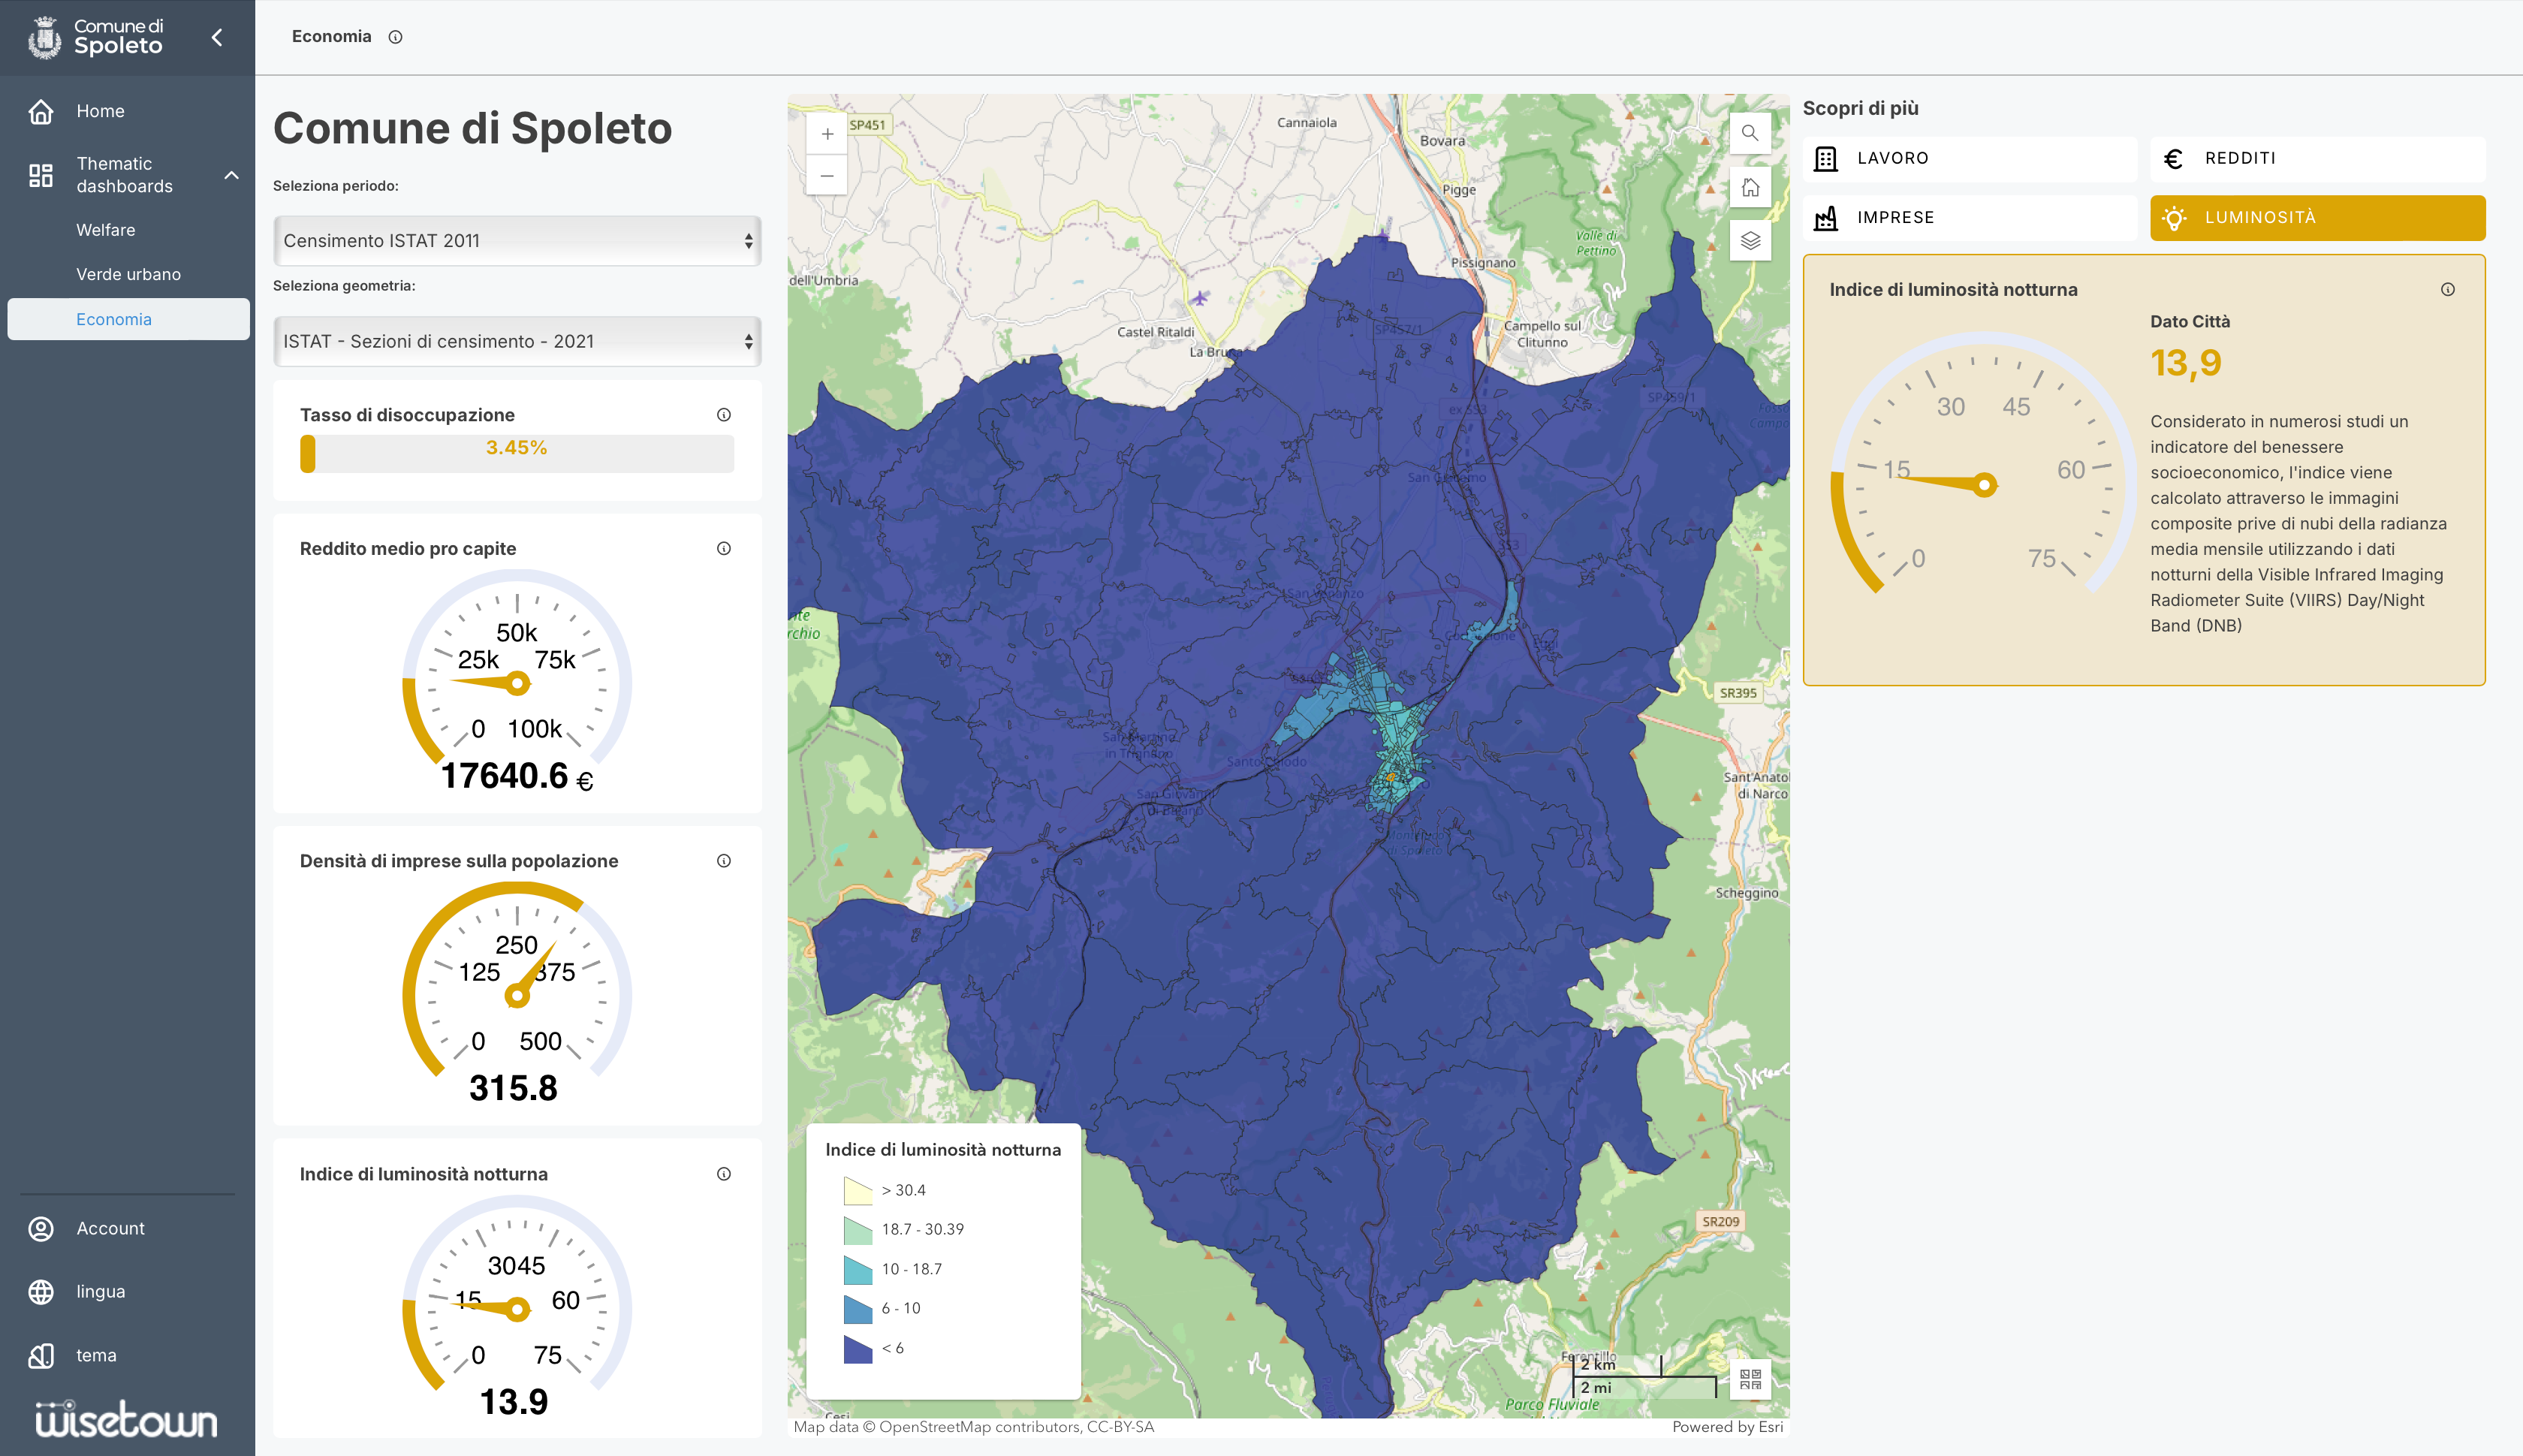Click info icon next to Economia header

pyautogui.click(x=395, y=37)
